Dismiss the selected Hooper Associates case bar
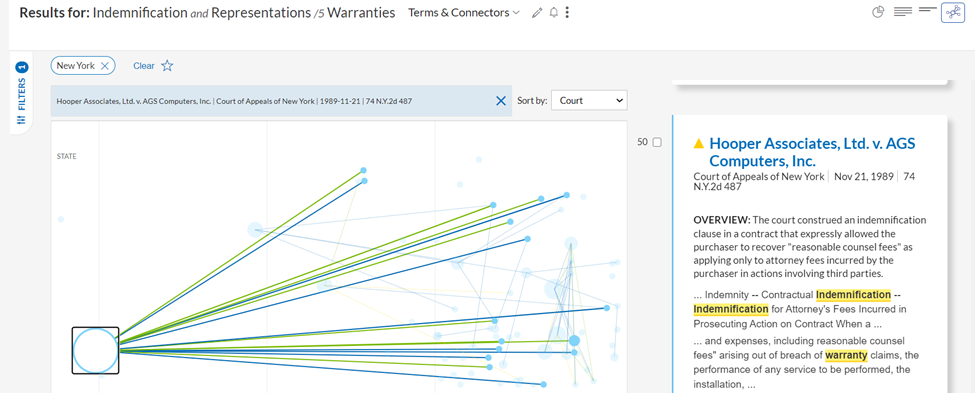This screenshot has height=393, width=975. (x=501, y=101)
